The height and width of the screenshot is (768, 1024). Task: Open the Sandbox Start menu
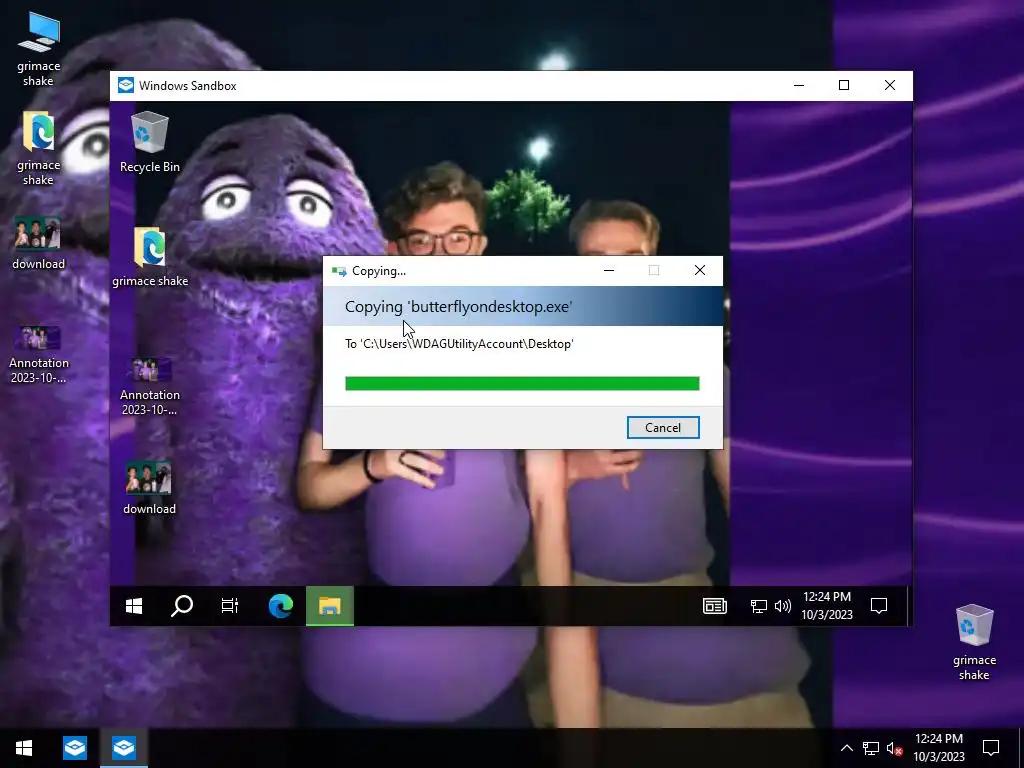(134, 606)
